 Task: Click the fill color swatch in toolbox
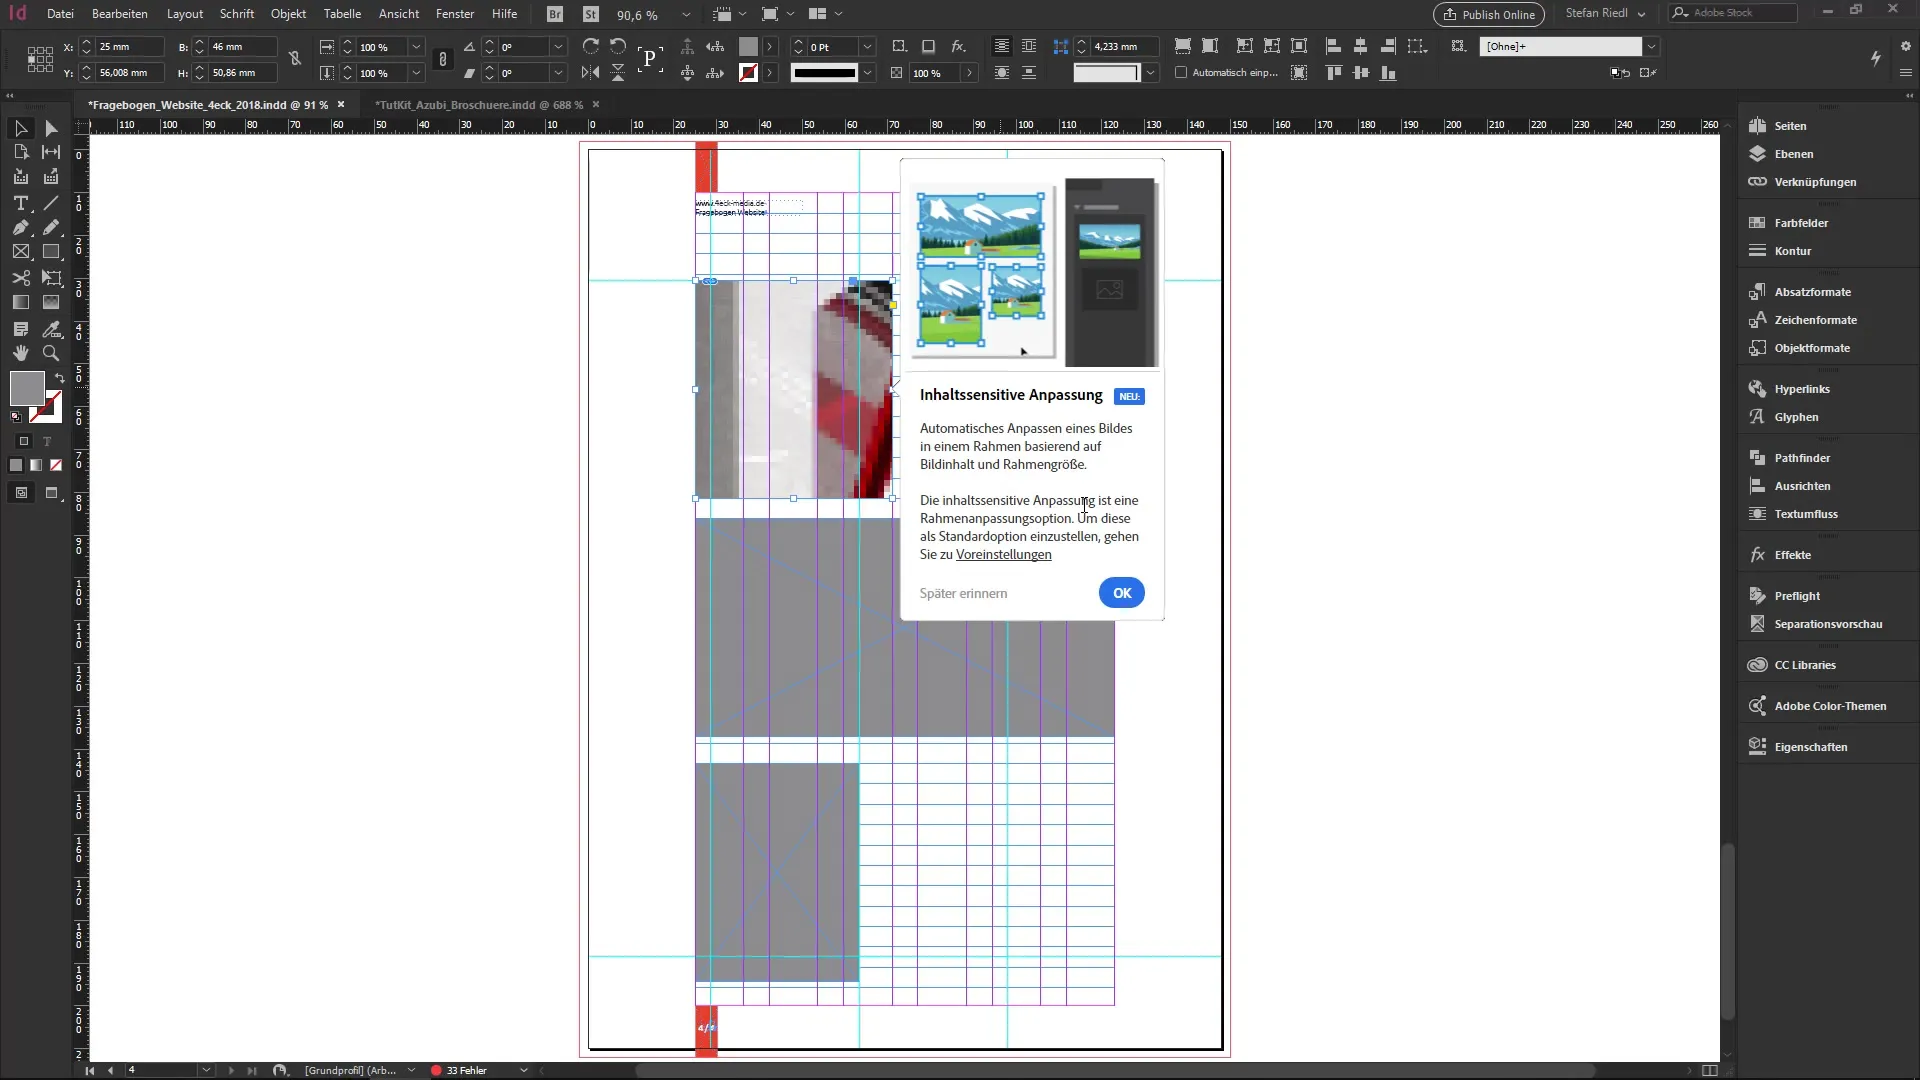pos(27,388)
